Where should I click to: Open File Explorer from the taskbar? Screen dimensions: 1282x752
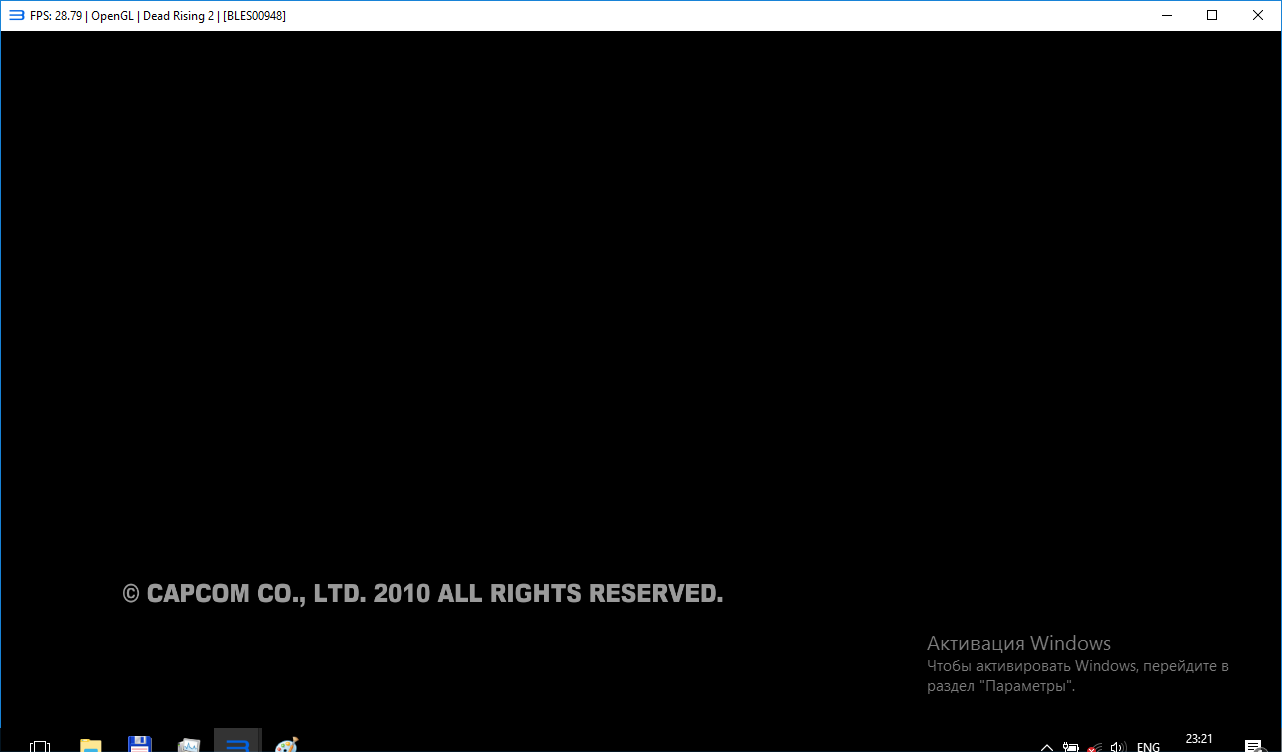pyautogui.click(x=91, y=746)
